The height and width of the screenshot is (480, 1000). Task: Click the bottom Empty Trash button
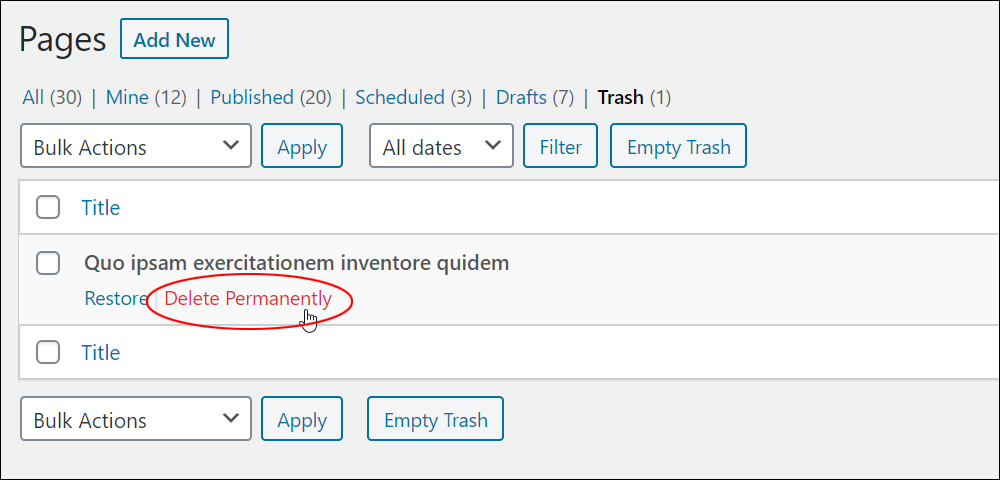436,419
